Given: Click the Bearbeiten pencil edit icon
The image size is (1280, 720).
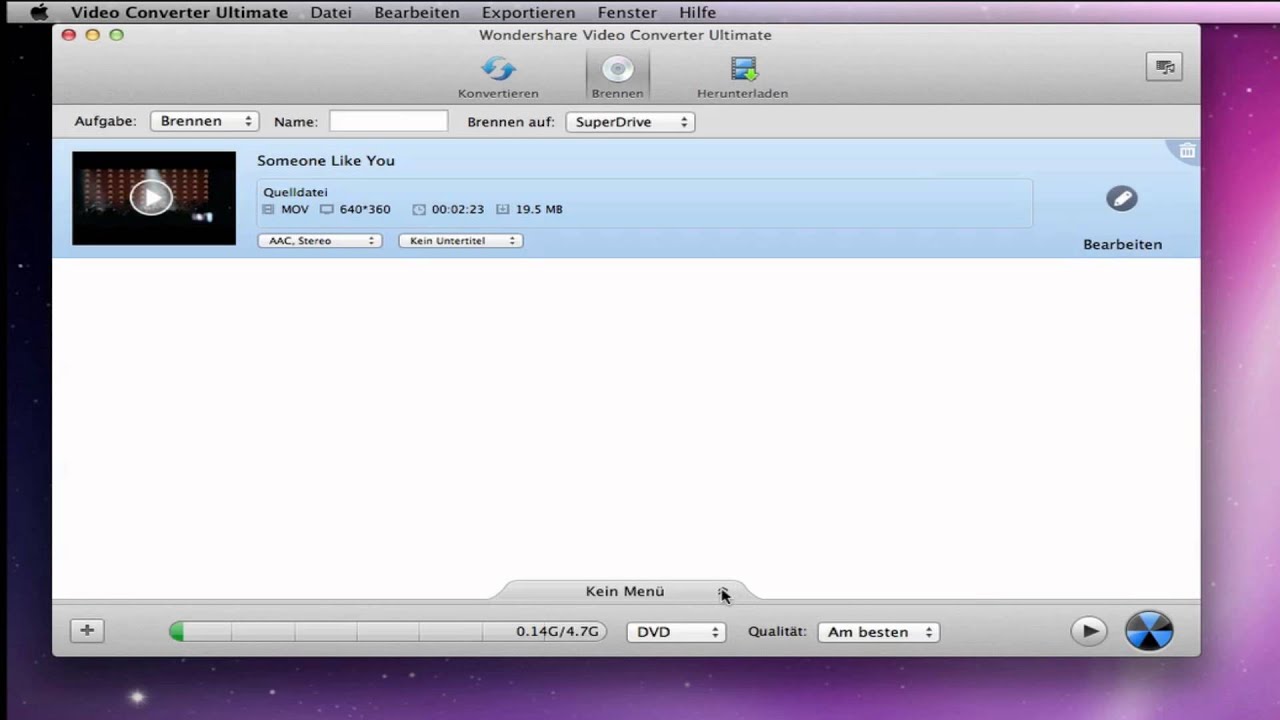Looking at the screenshot, I should [x=1122, y=198].
